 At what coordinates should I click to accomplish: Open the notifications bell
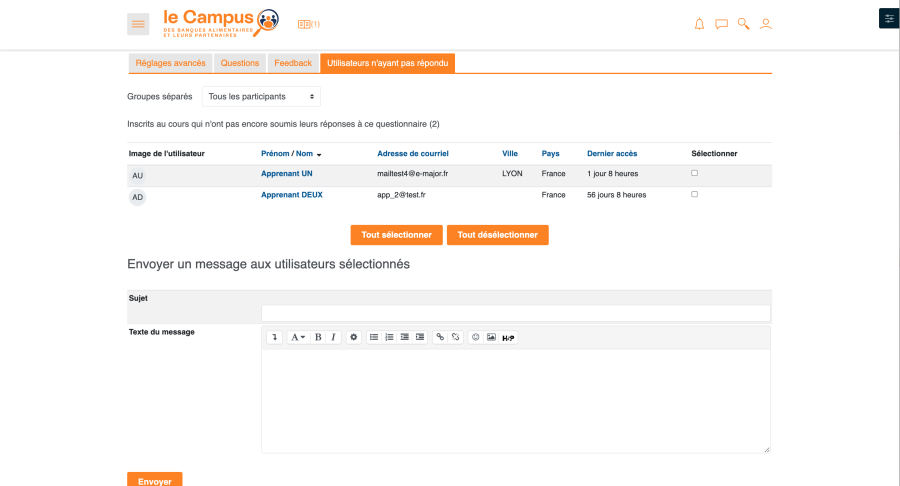(699, 24)
